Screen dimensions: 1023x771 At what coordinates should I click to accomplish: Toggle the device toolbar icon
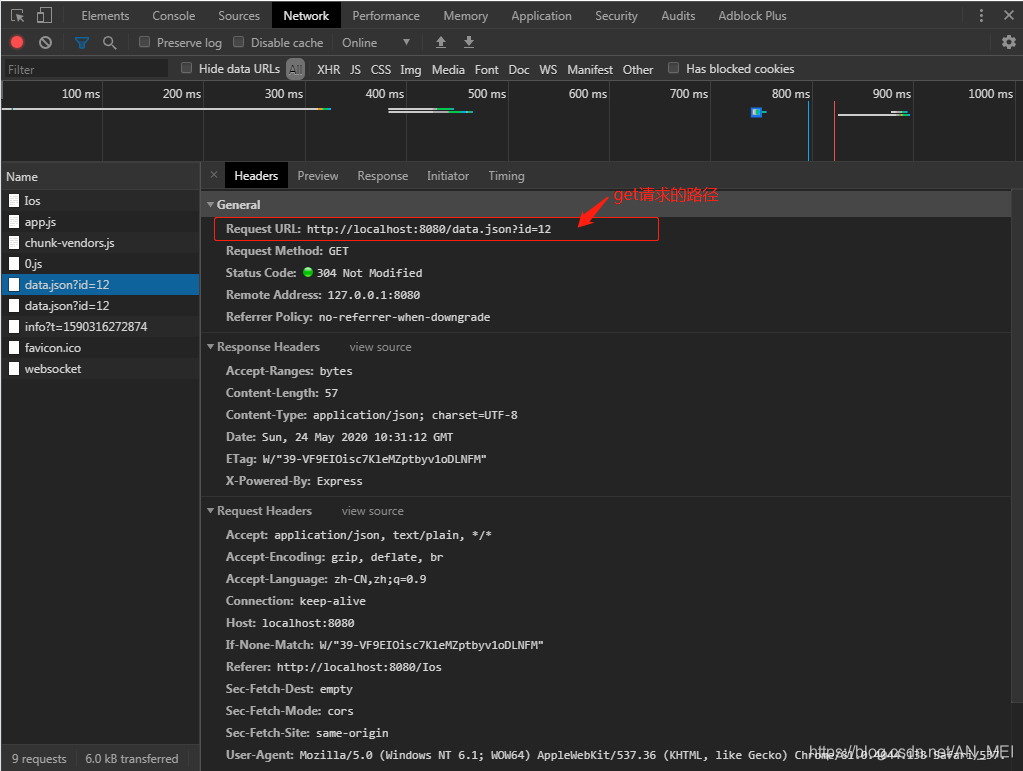tap(44, 16)
